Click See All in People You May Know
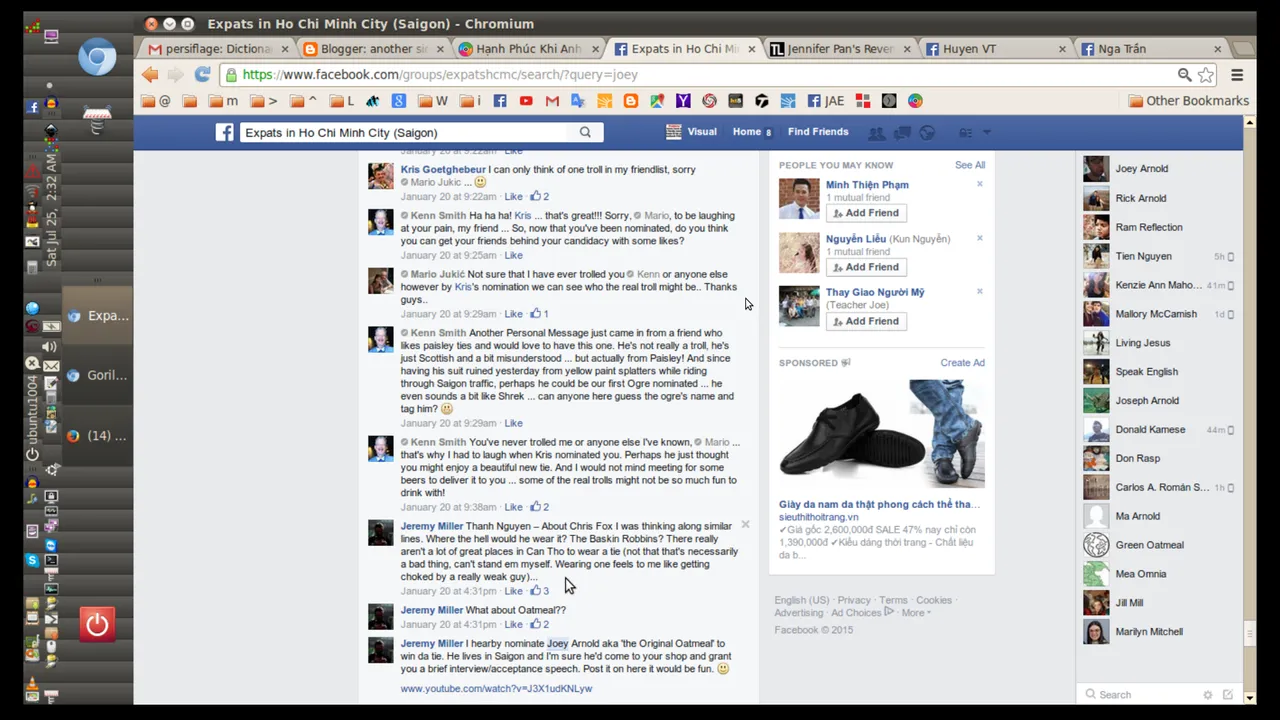This screenshot has width=1280, height=720. click(970, 165)
